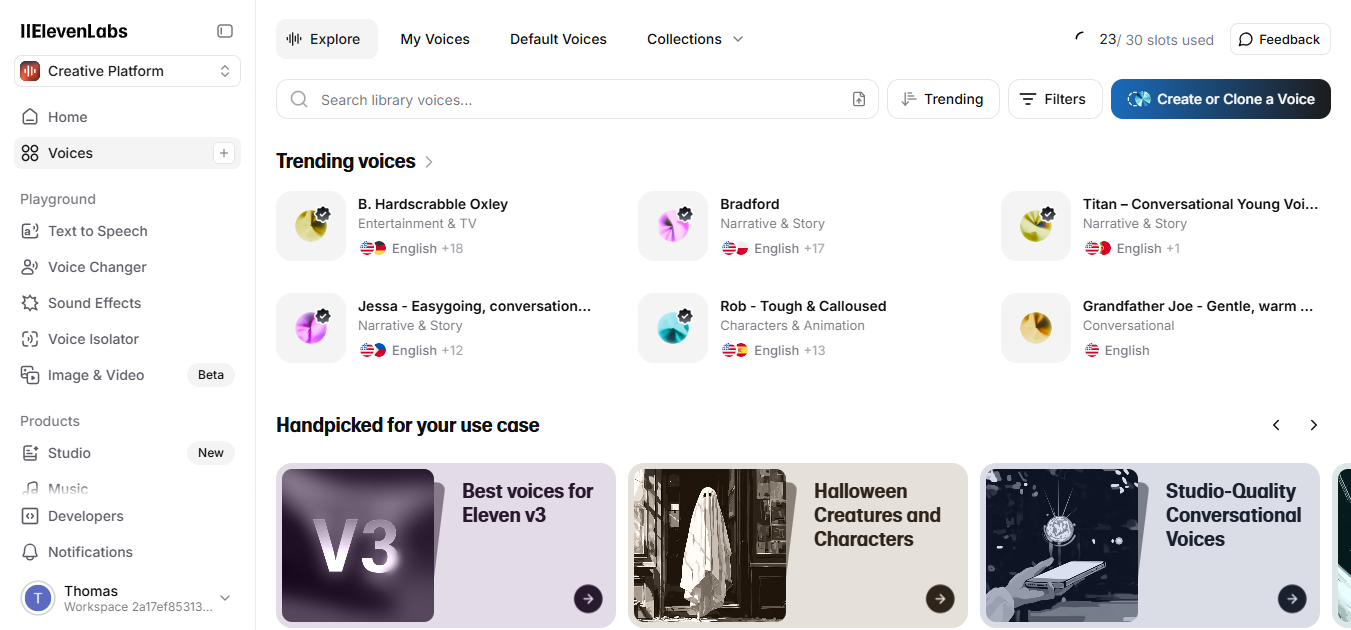The image size is (1351, 630).
Task: Open the Trending sort dropdown
Action: coord(943,99)
